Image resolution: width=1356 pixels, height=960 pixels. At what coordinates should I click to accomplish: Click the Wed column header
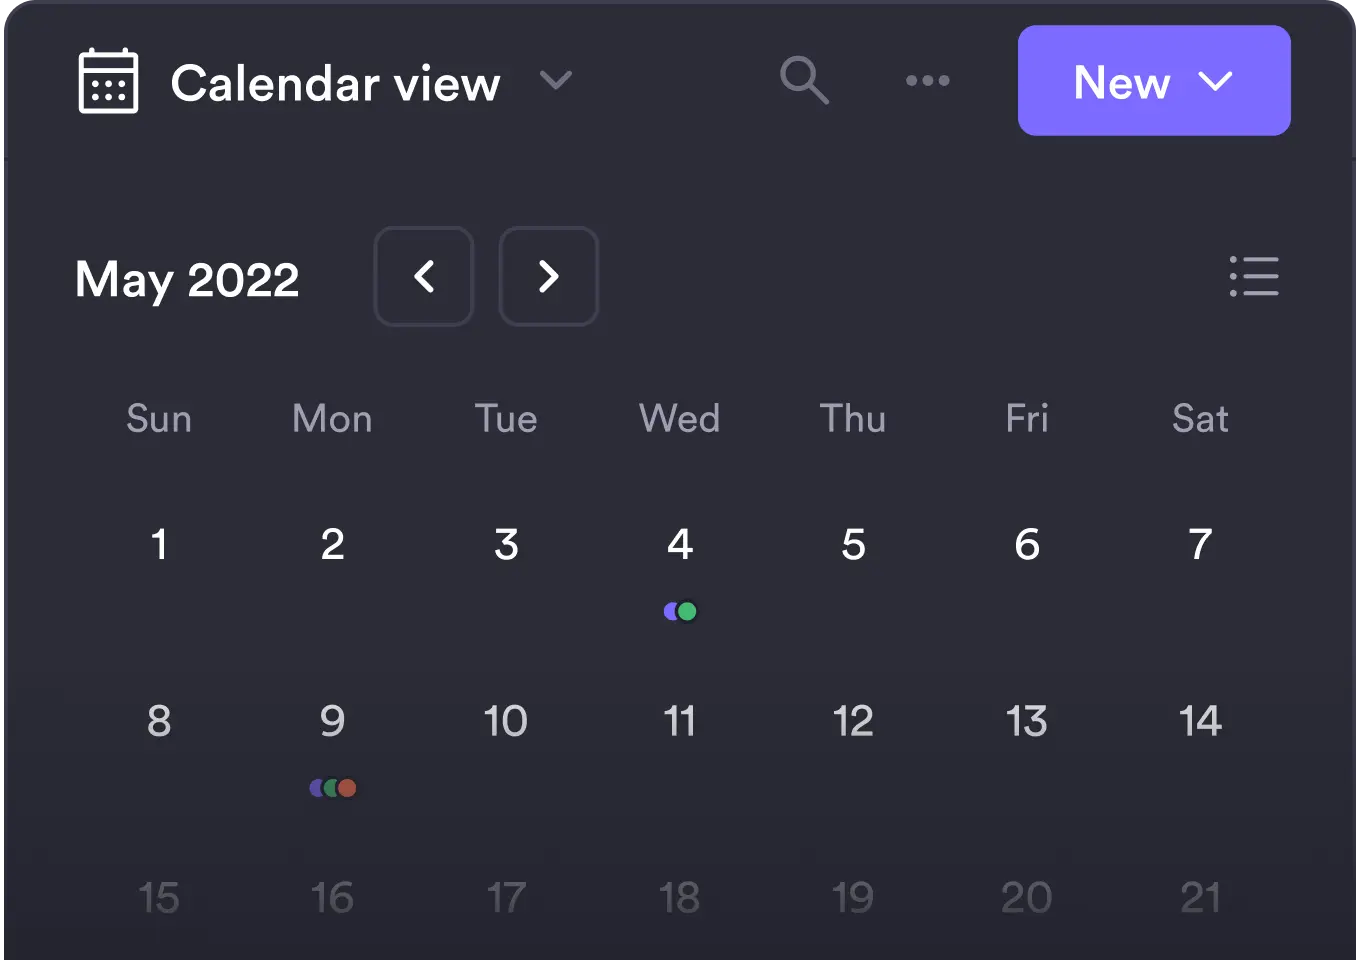coord(680,419)
